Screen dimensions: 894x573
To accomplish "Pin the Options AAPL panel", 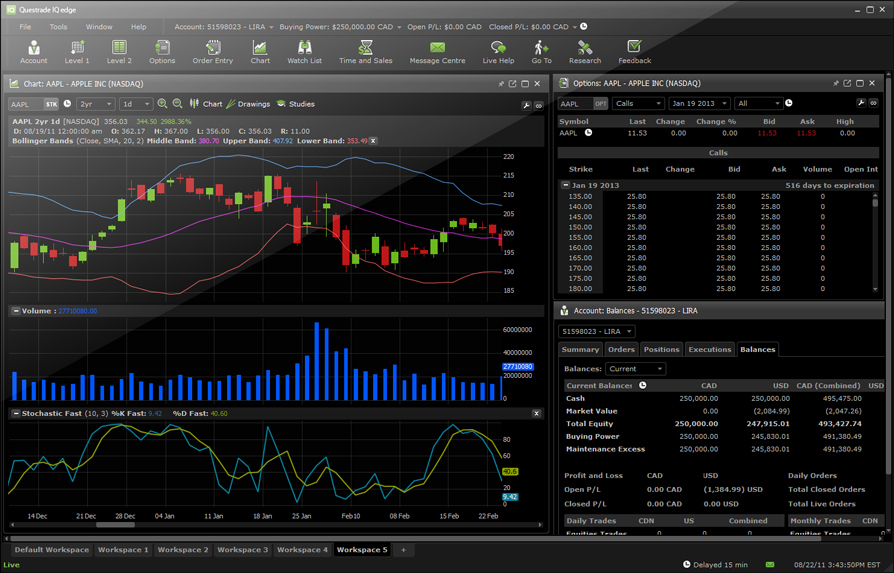I will (835, 83).
